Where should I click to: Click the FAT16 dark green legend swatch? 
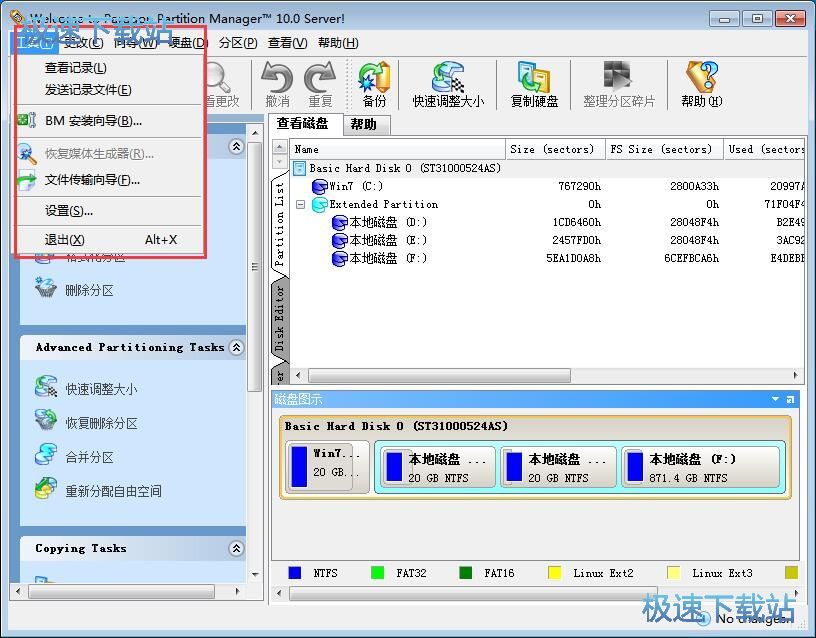(x=466, y=572)
